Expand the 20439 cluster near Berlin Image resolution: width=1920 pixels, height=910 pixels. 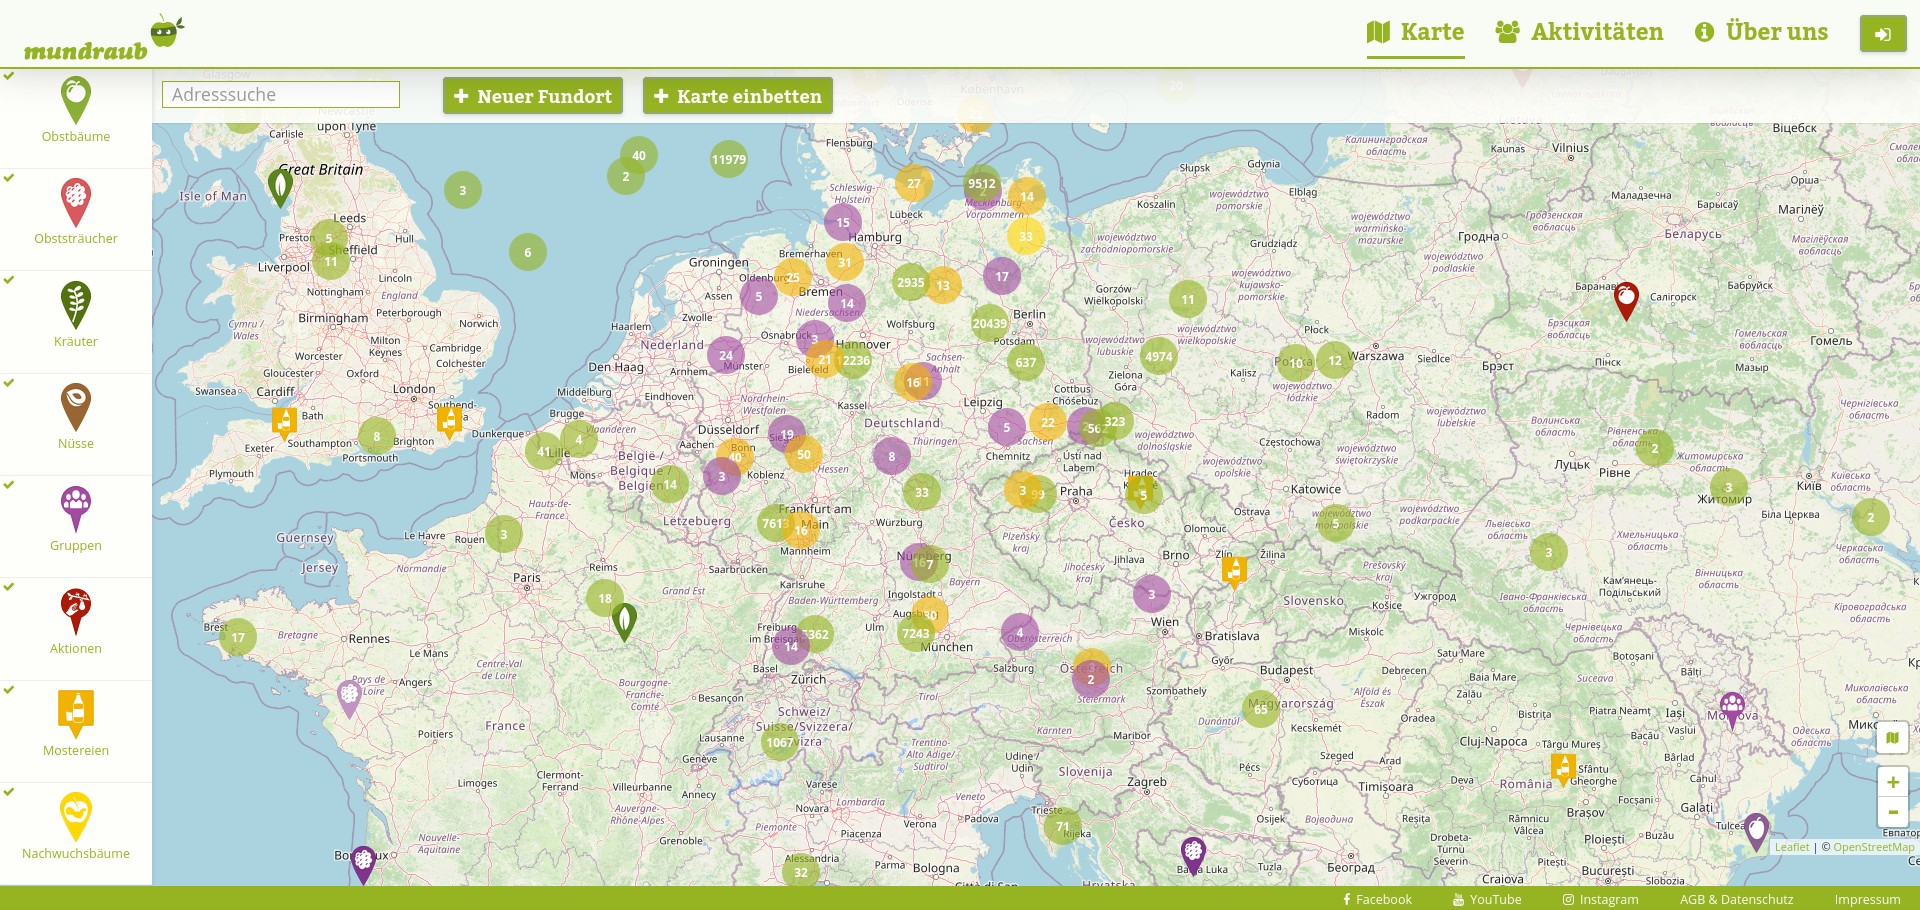pos(989,323)
